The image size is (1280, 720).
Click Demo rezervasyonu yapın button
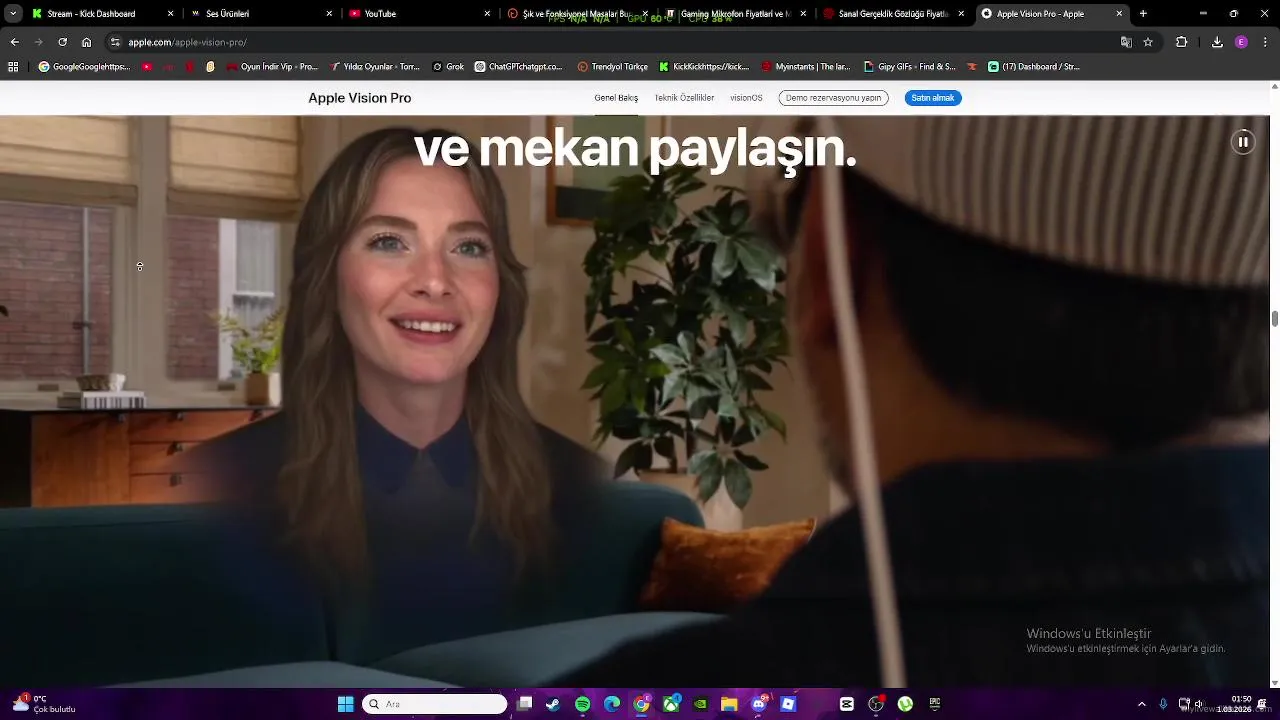click(x=833, y=98)
